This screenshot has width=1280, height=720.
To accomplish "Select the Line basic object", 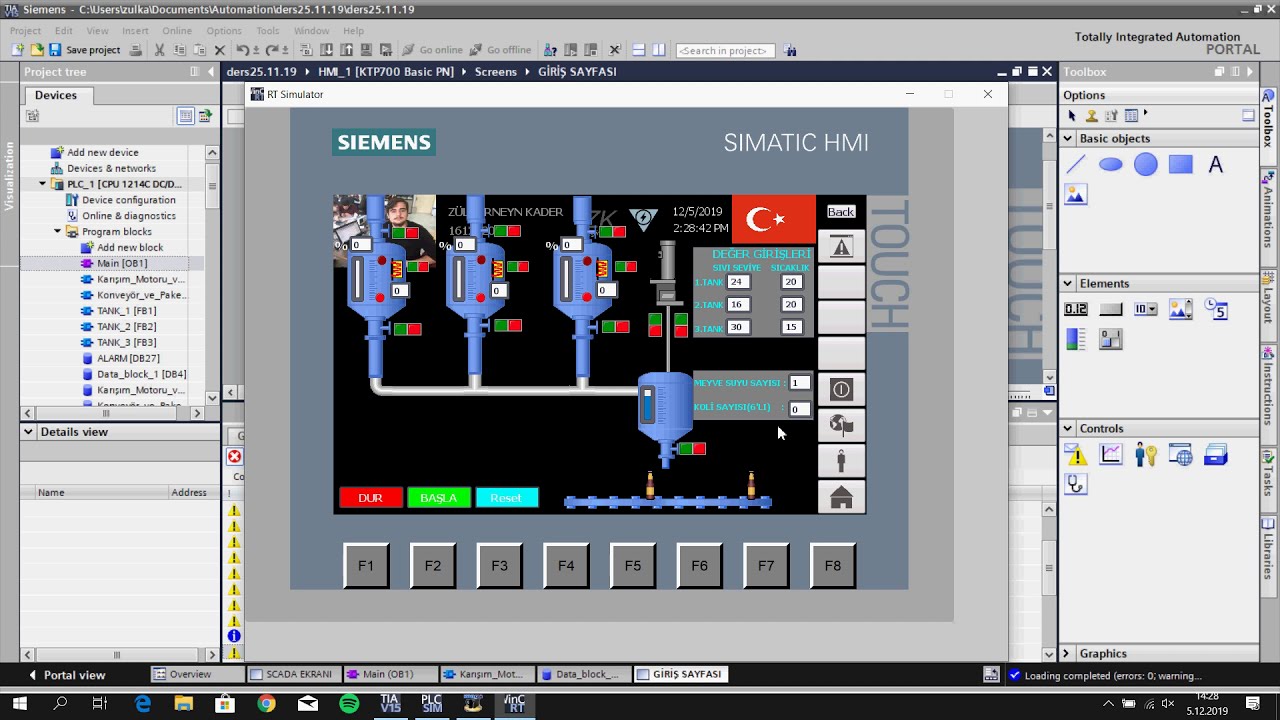I will [x=1076, y=165].
